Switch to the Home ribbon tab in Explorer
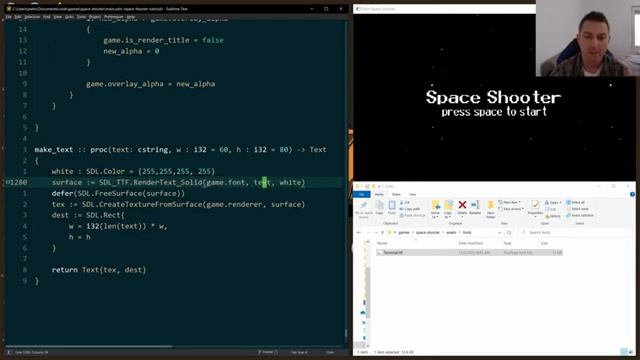Screen dimensions: 640x360 [379, 194]
